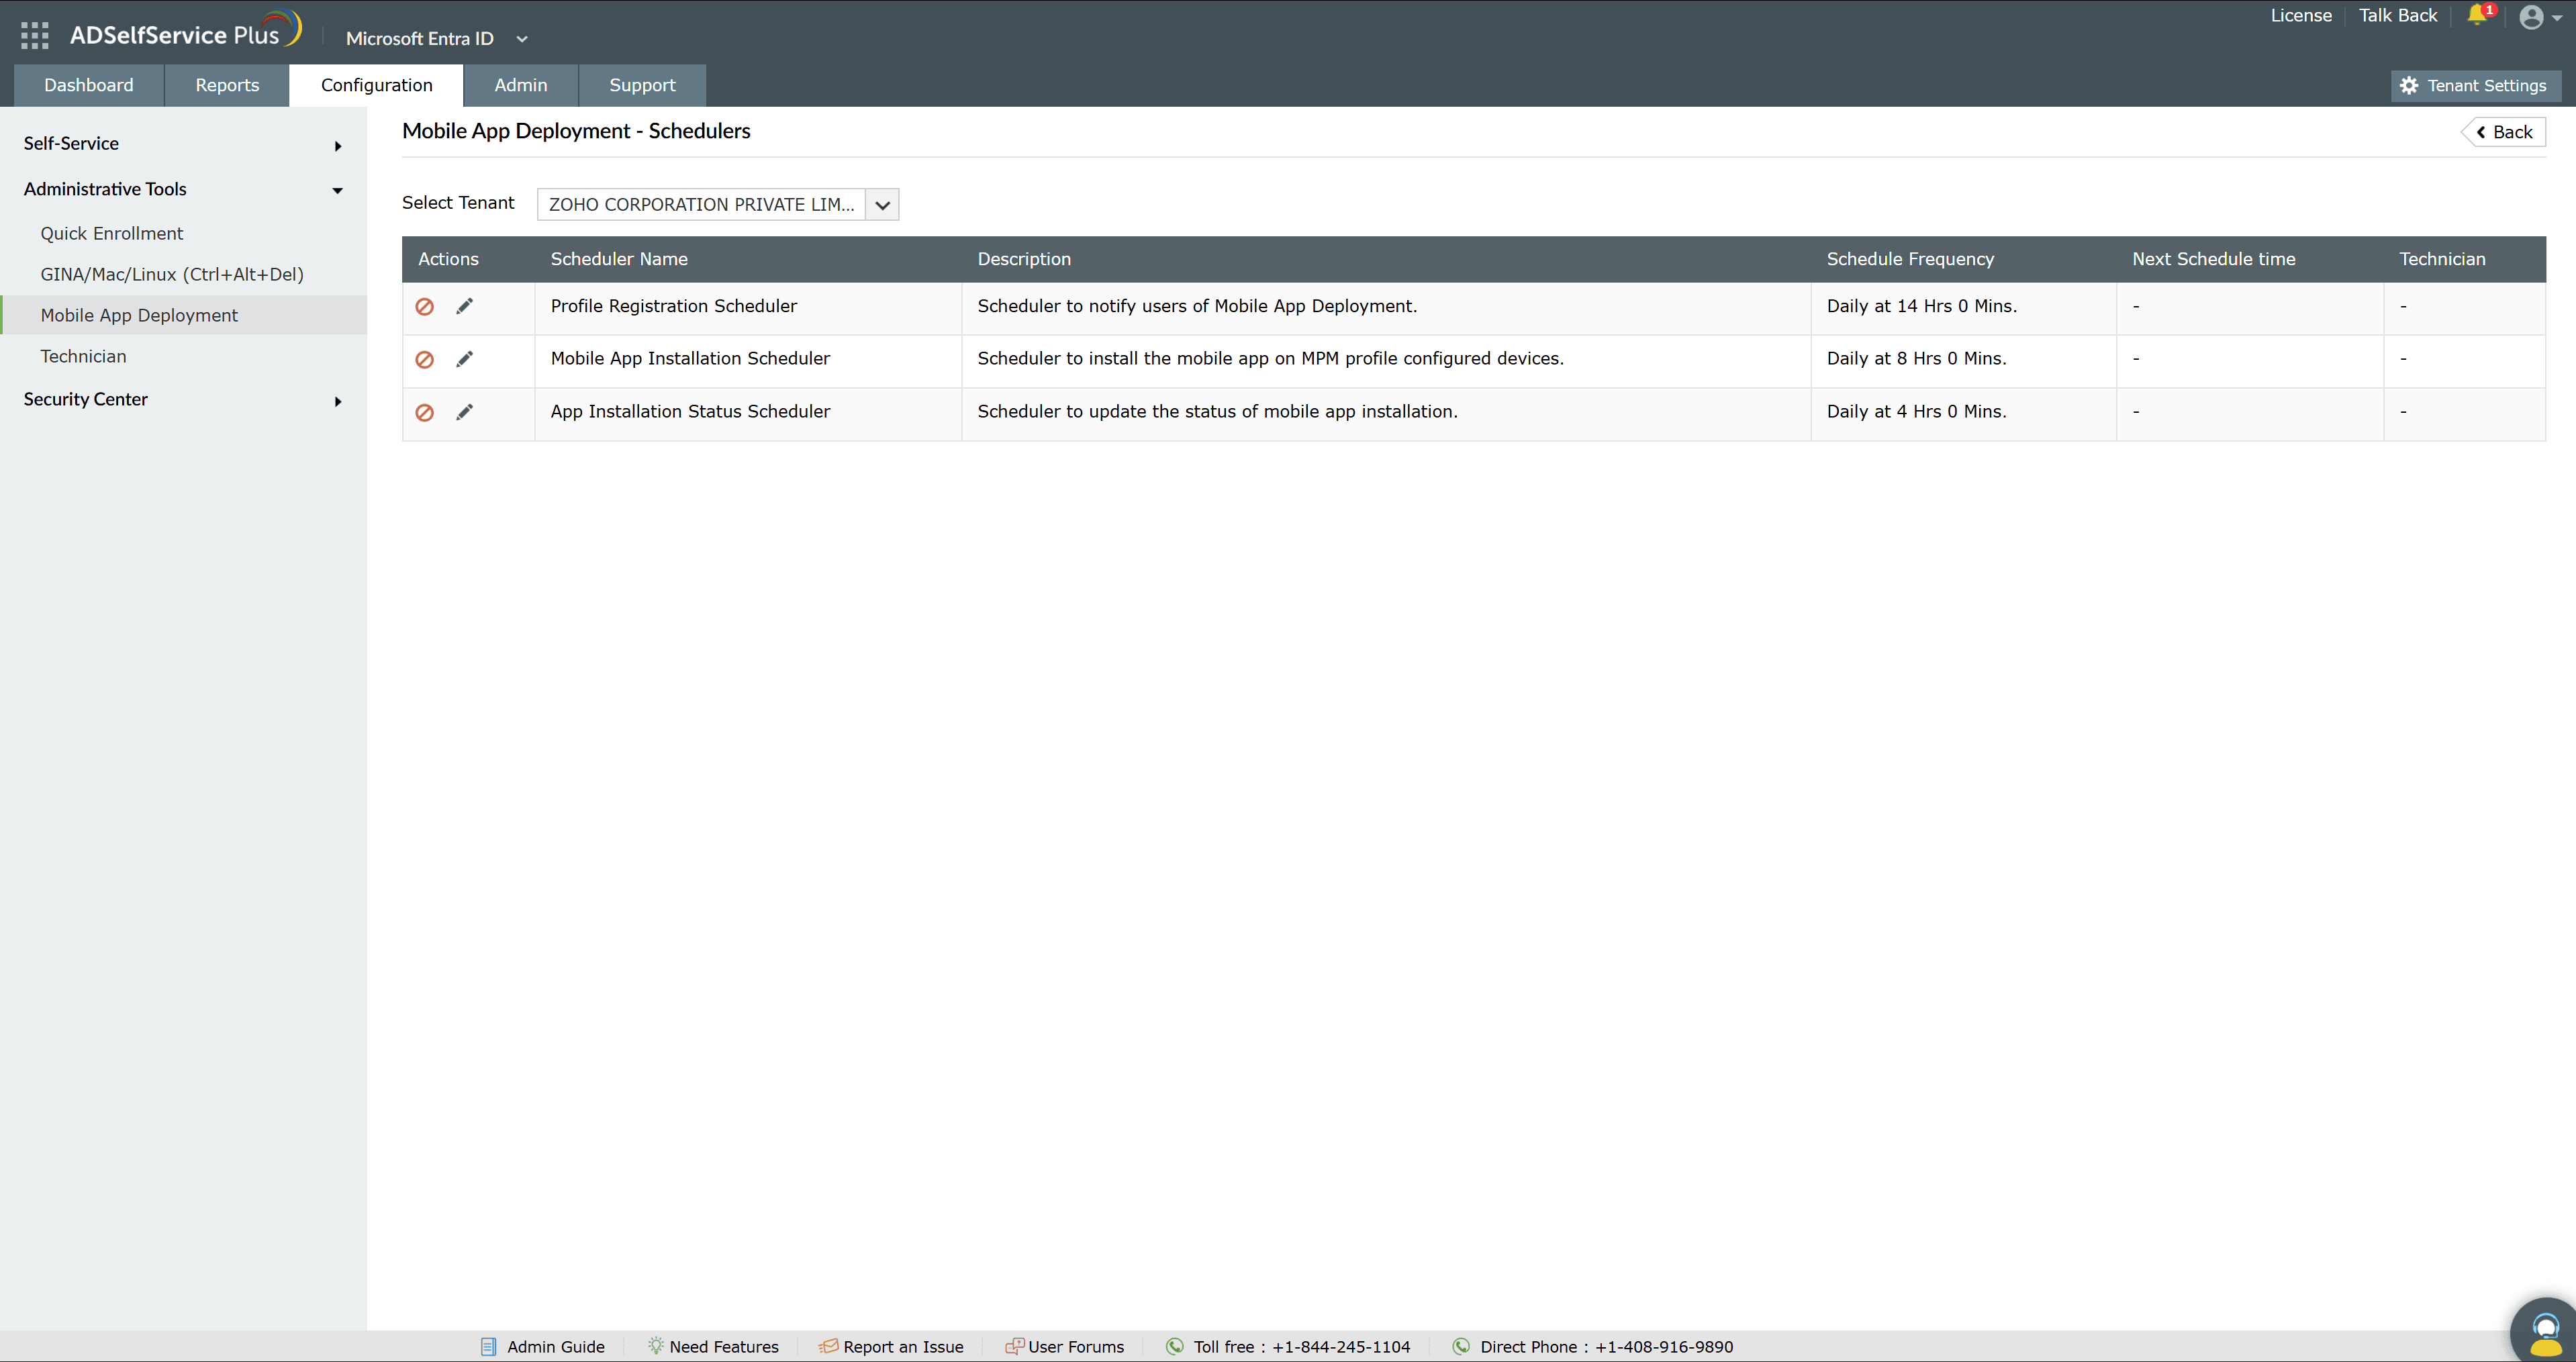
Task: Click the Toll free phone icon
Action: pyautogui.click(x=1175, y=1346)
